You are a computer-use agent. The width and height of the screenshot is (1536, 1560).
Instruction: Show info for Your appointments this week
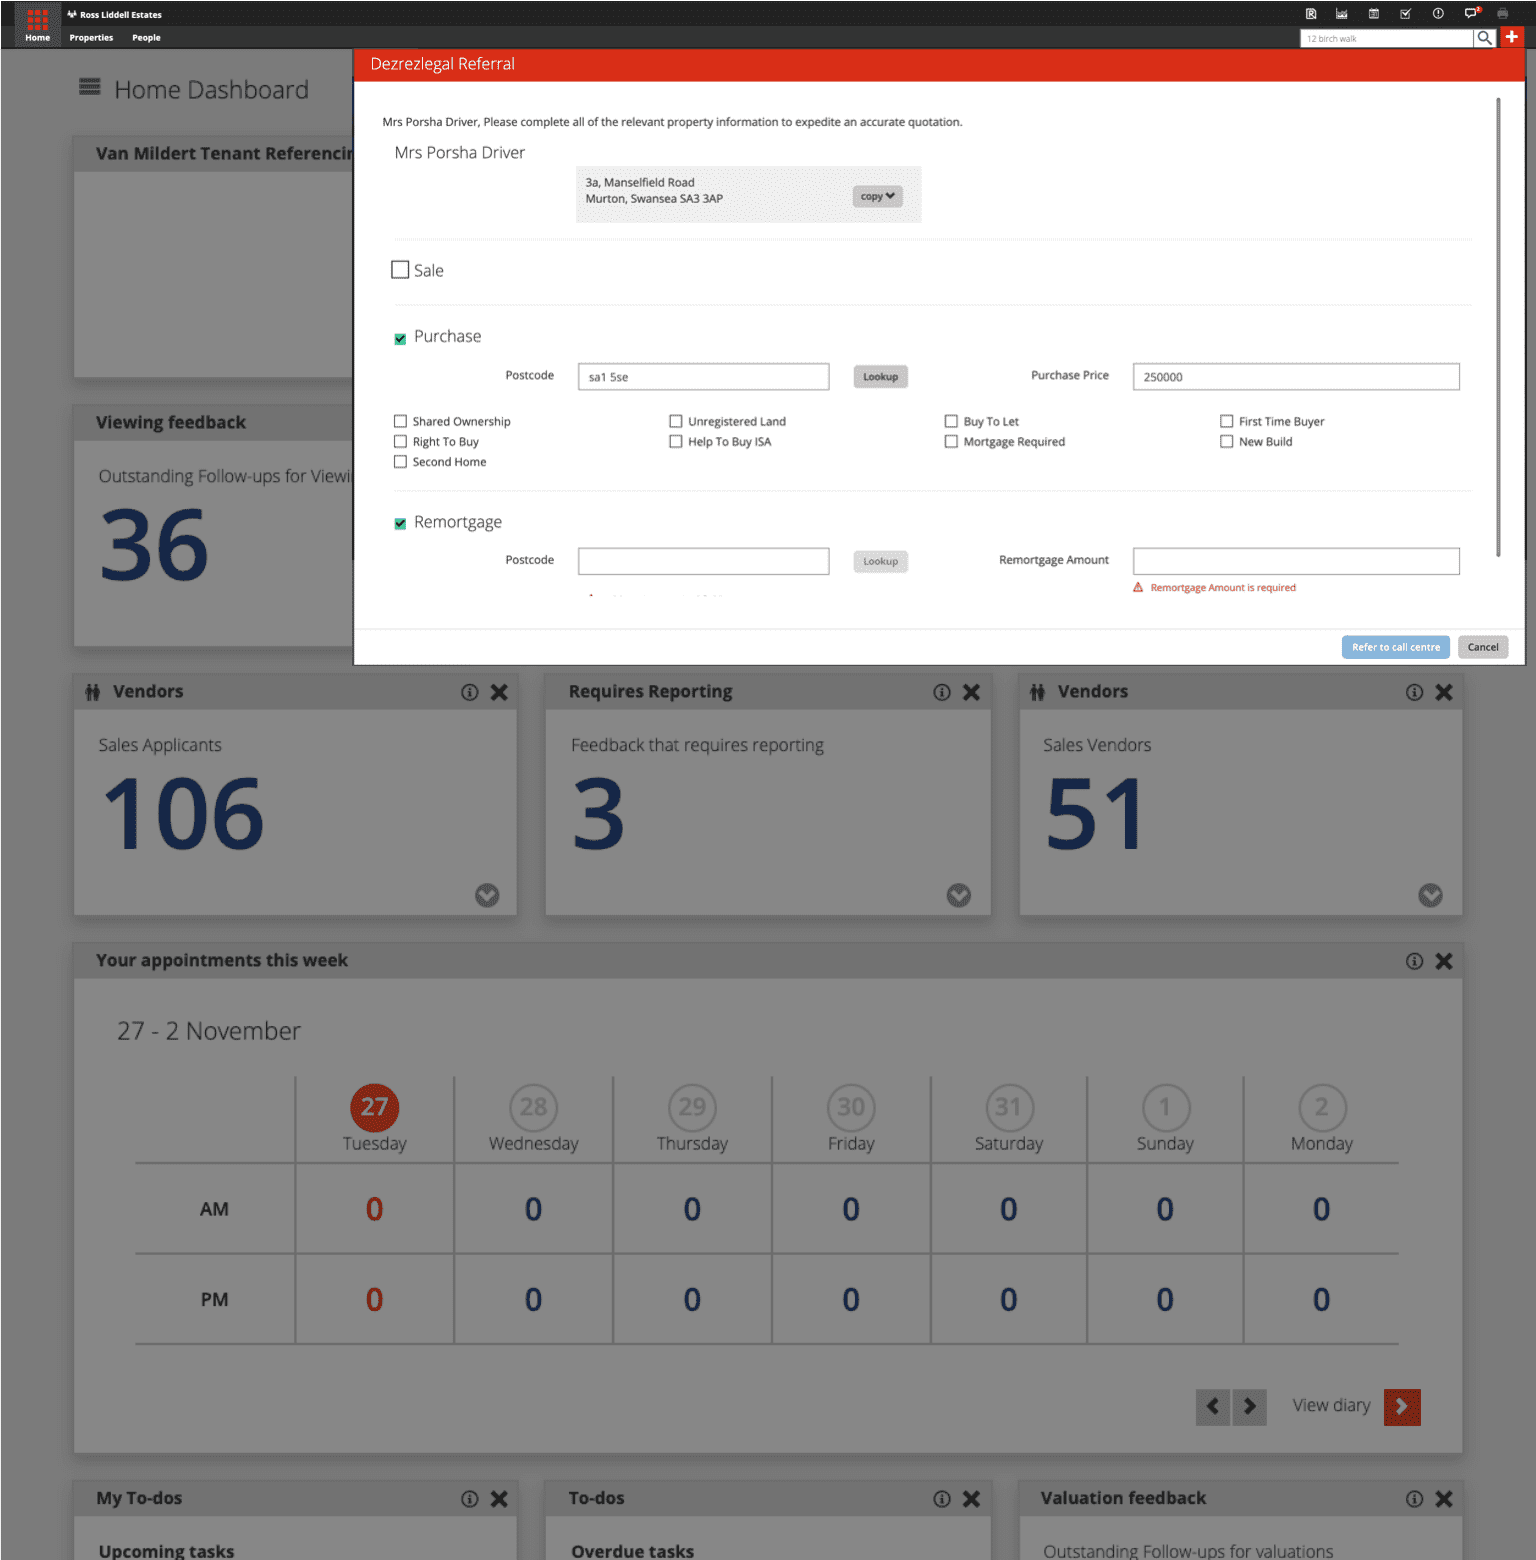pyautogui.click(x=1414, y=961)
